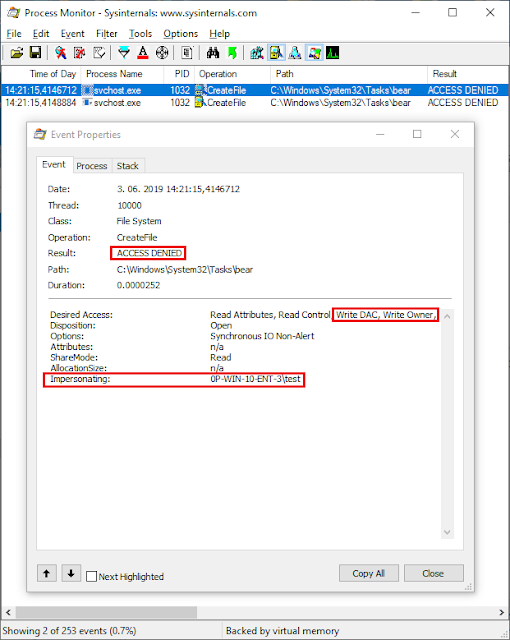The height and width of the screenshot is (640, 510).
Task: Click the Find binoculars toolbar icon
Action: click(x=213, y=53)
